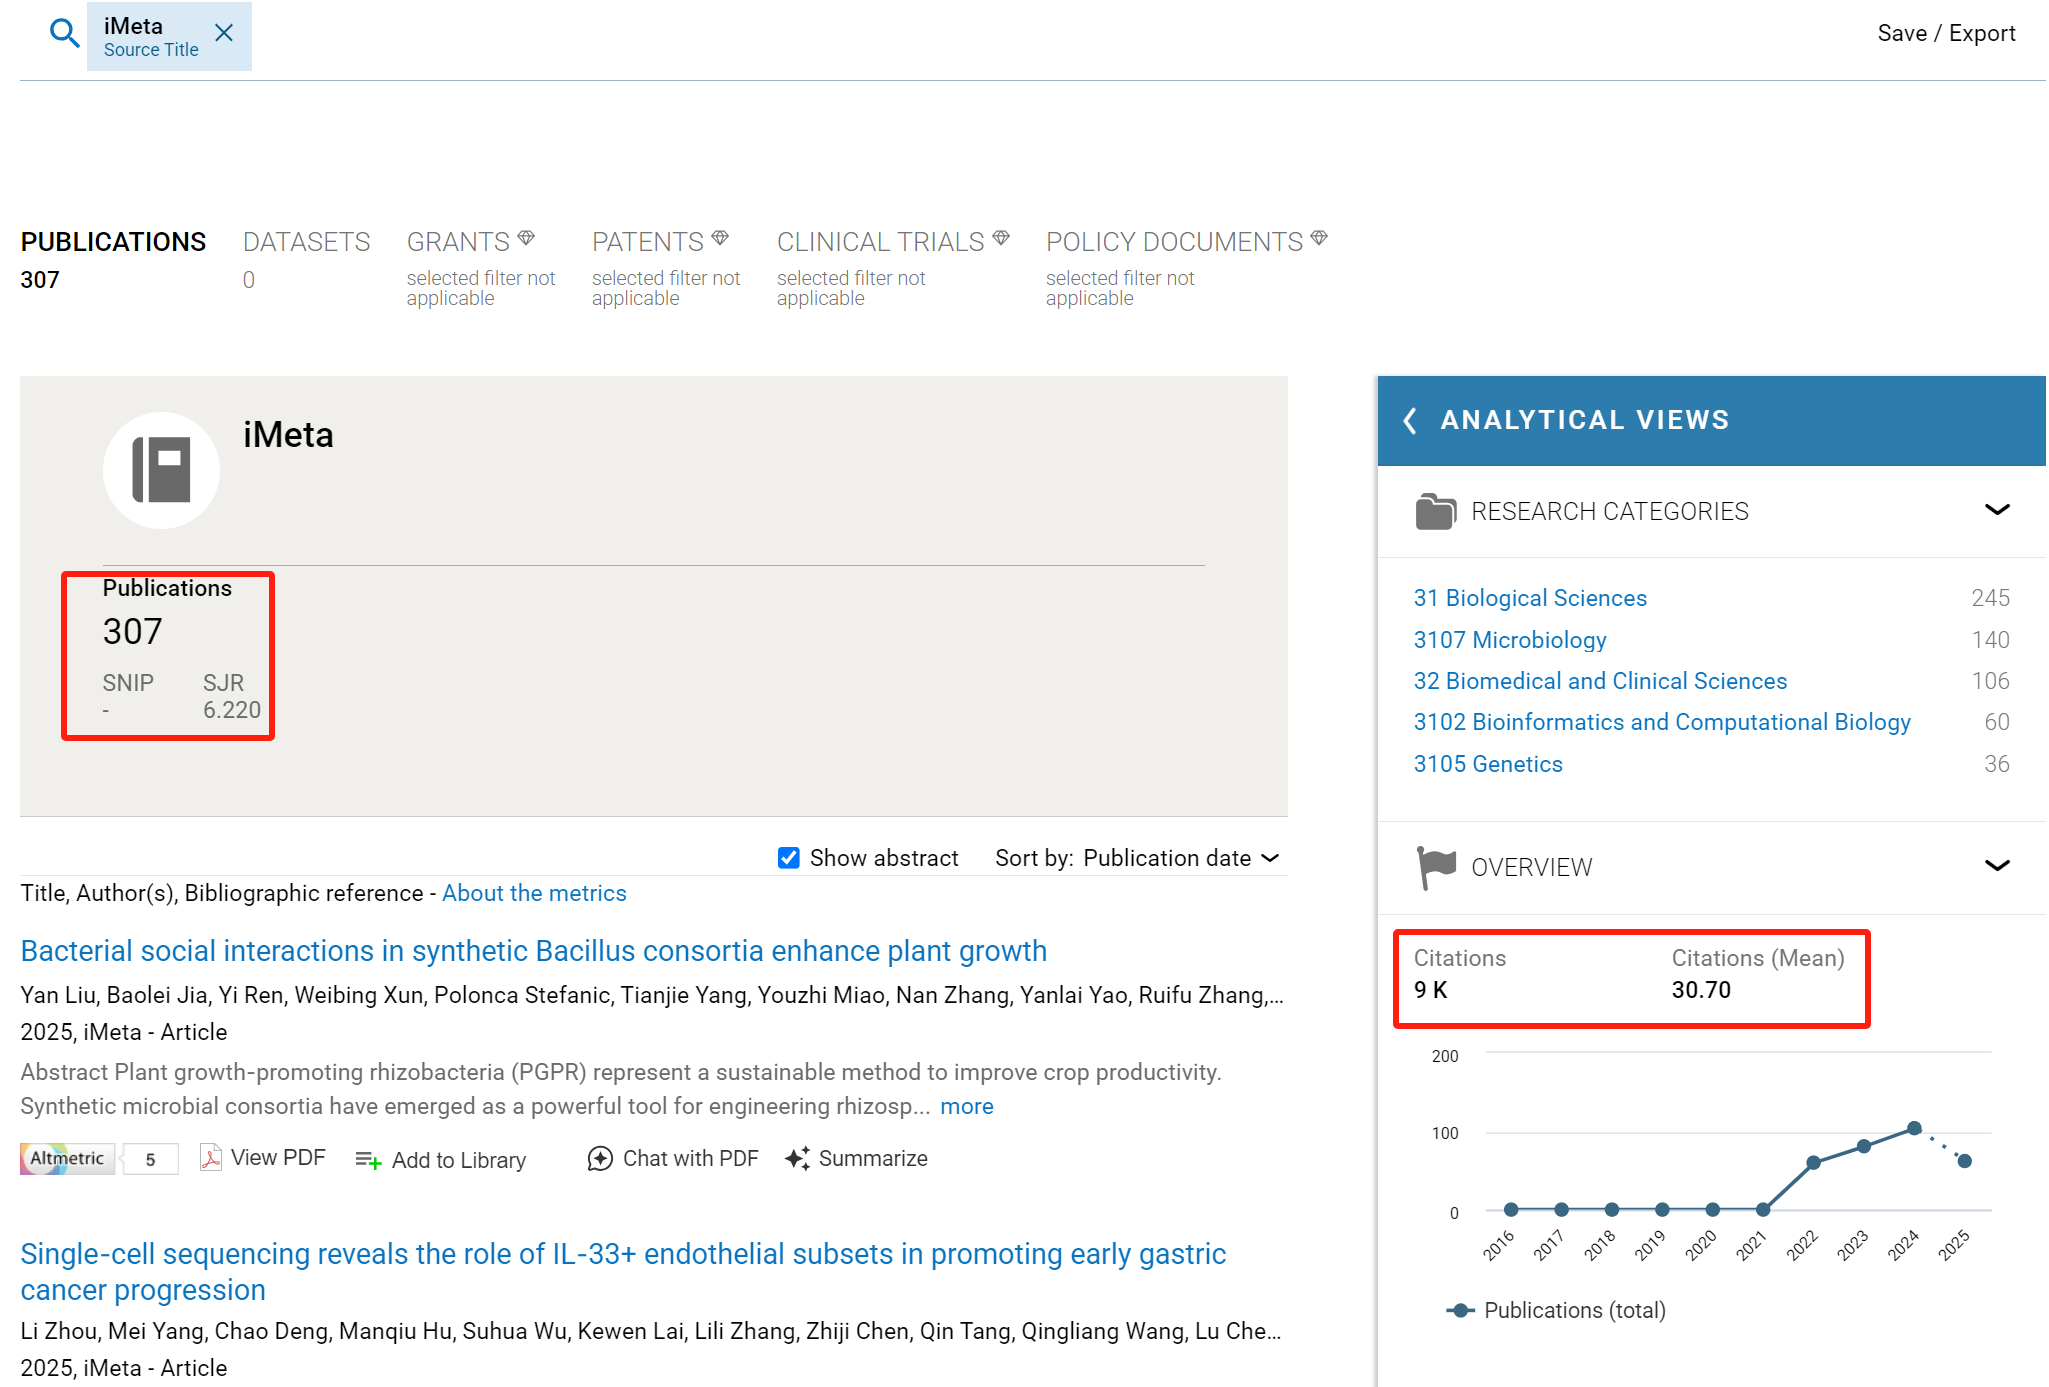Switch to the Publications tab

pos(113,242)
